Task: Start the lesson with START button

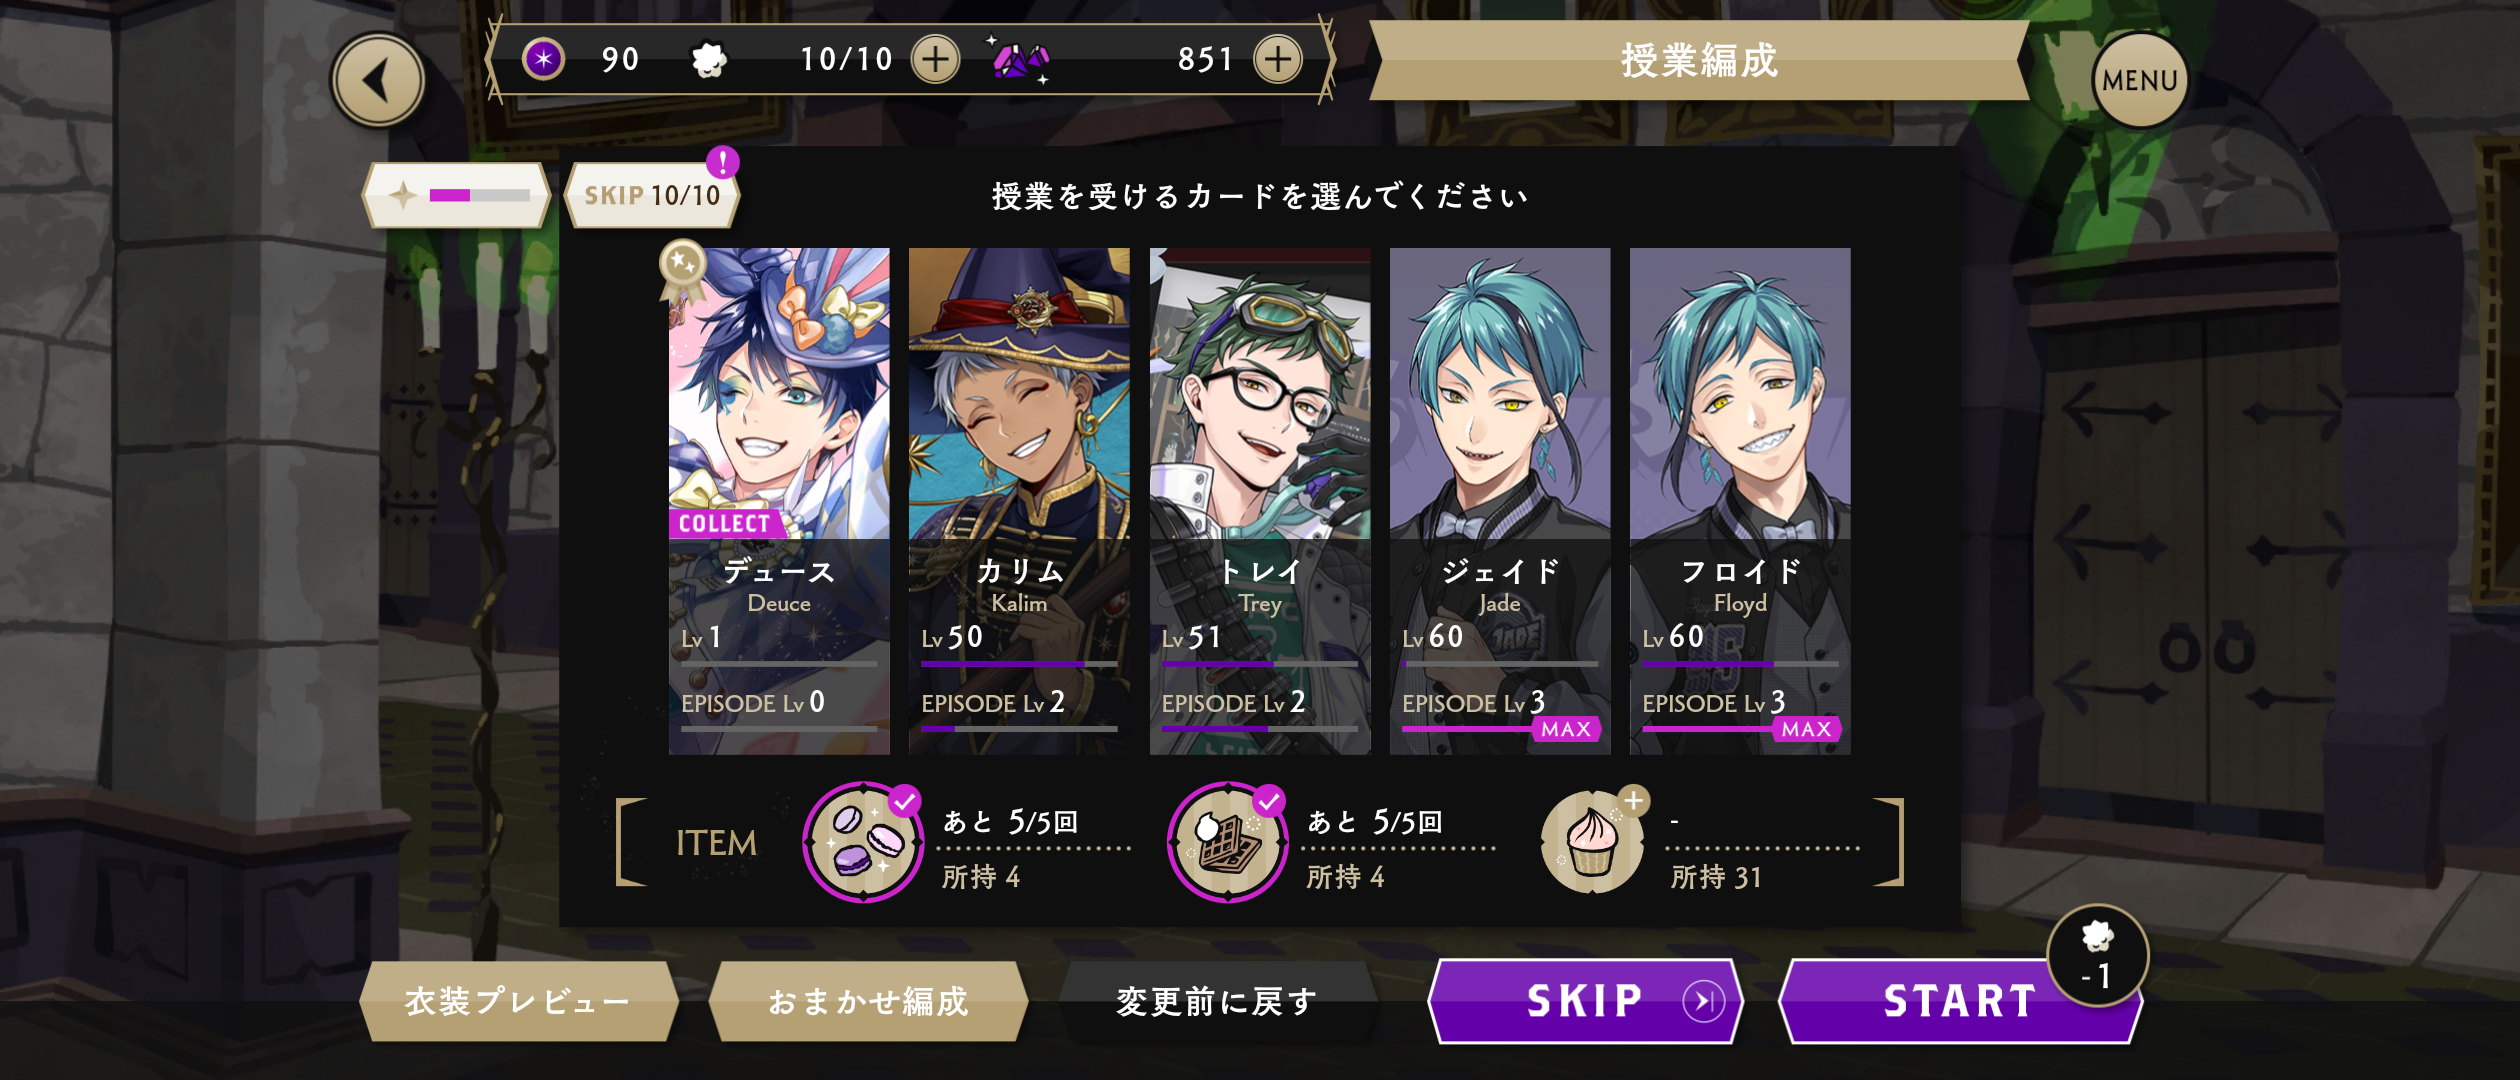Action: [1960, 1001]
